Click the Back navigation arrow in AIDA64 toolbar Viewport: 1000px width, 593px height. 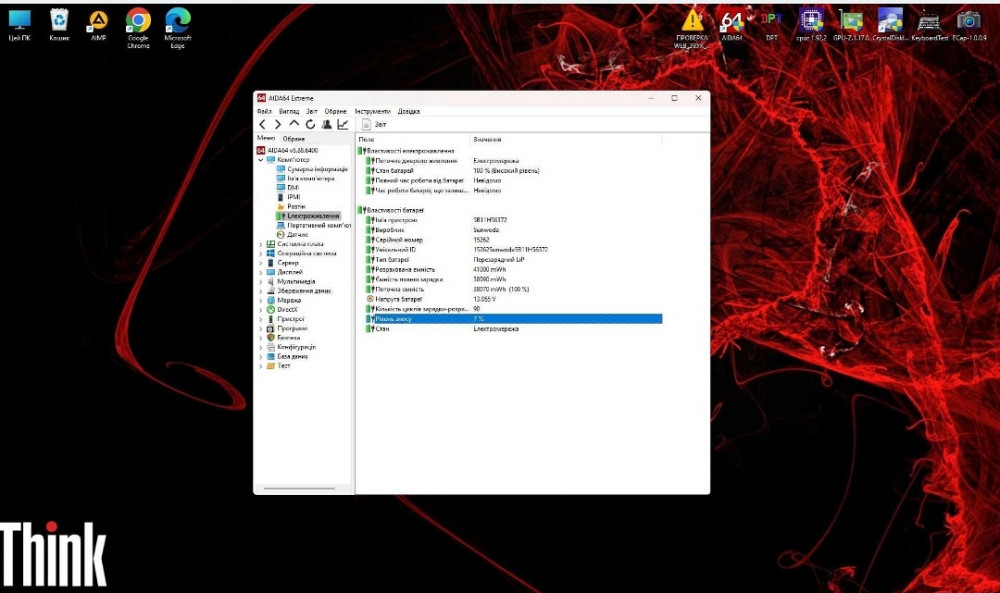click(262, 124)
